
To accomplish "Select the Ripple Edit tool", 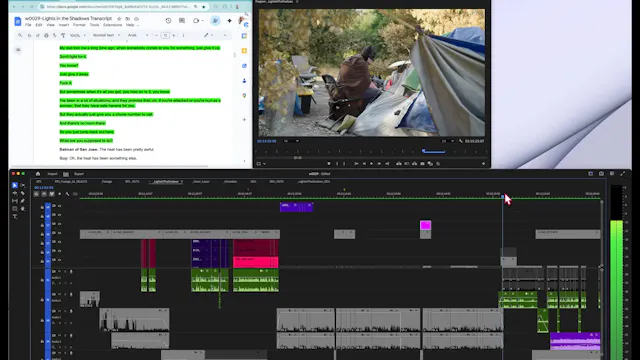I will pos(15,193).
